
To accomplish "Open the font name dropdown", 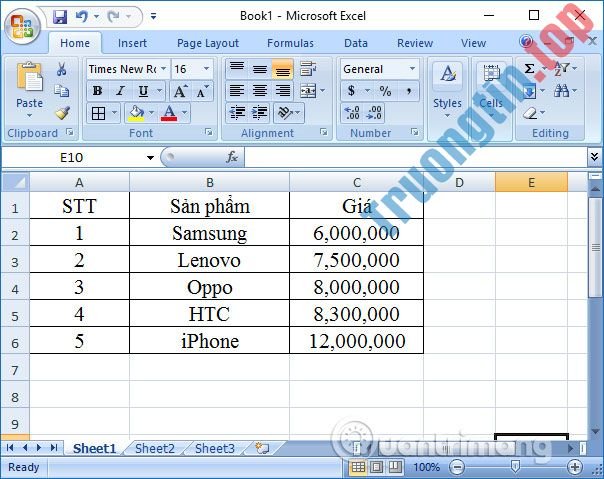I will (164, 69).
